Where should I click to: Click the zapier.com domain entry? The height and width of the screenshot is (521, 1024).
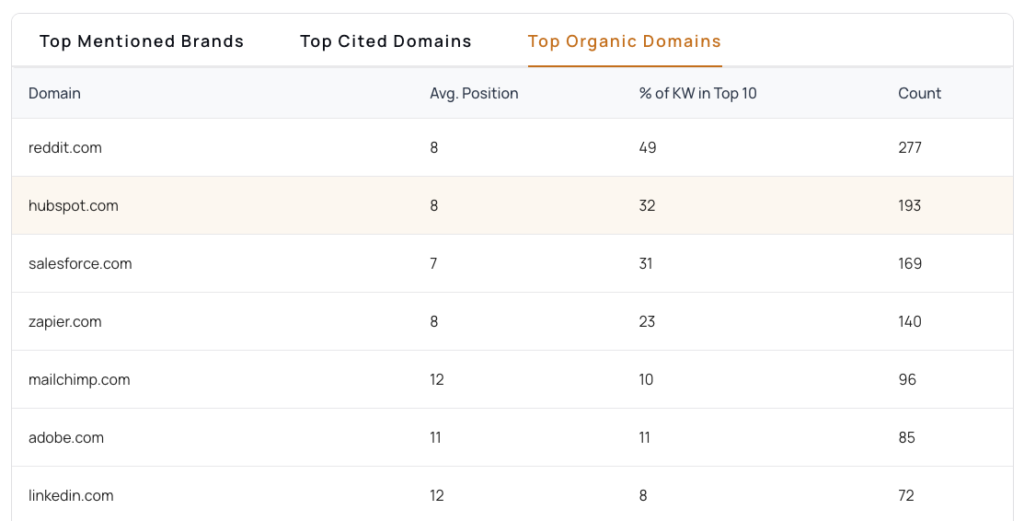coord(65,322)
